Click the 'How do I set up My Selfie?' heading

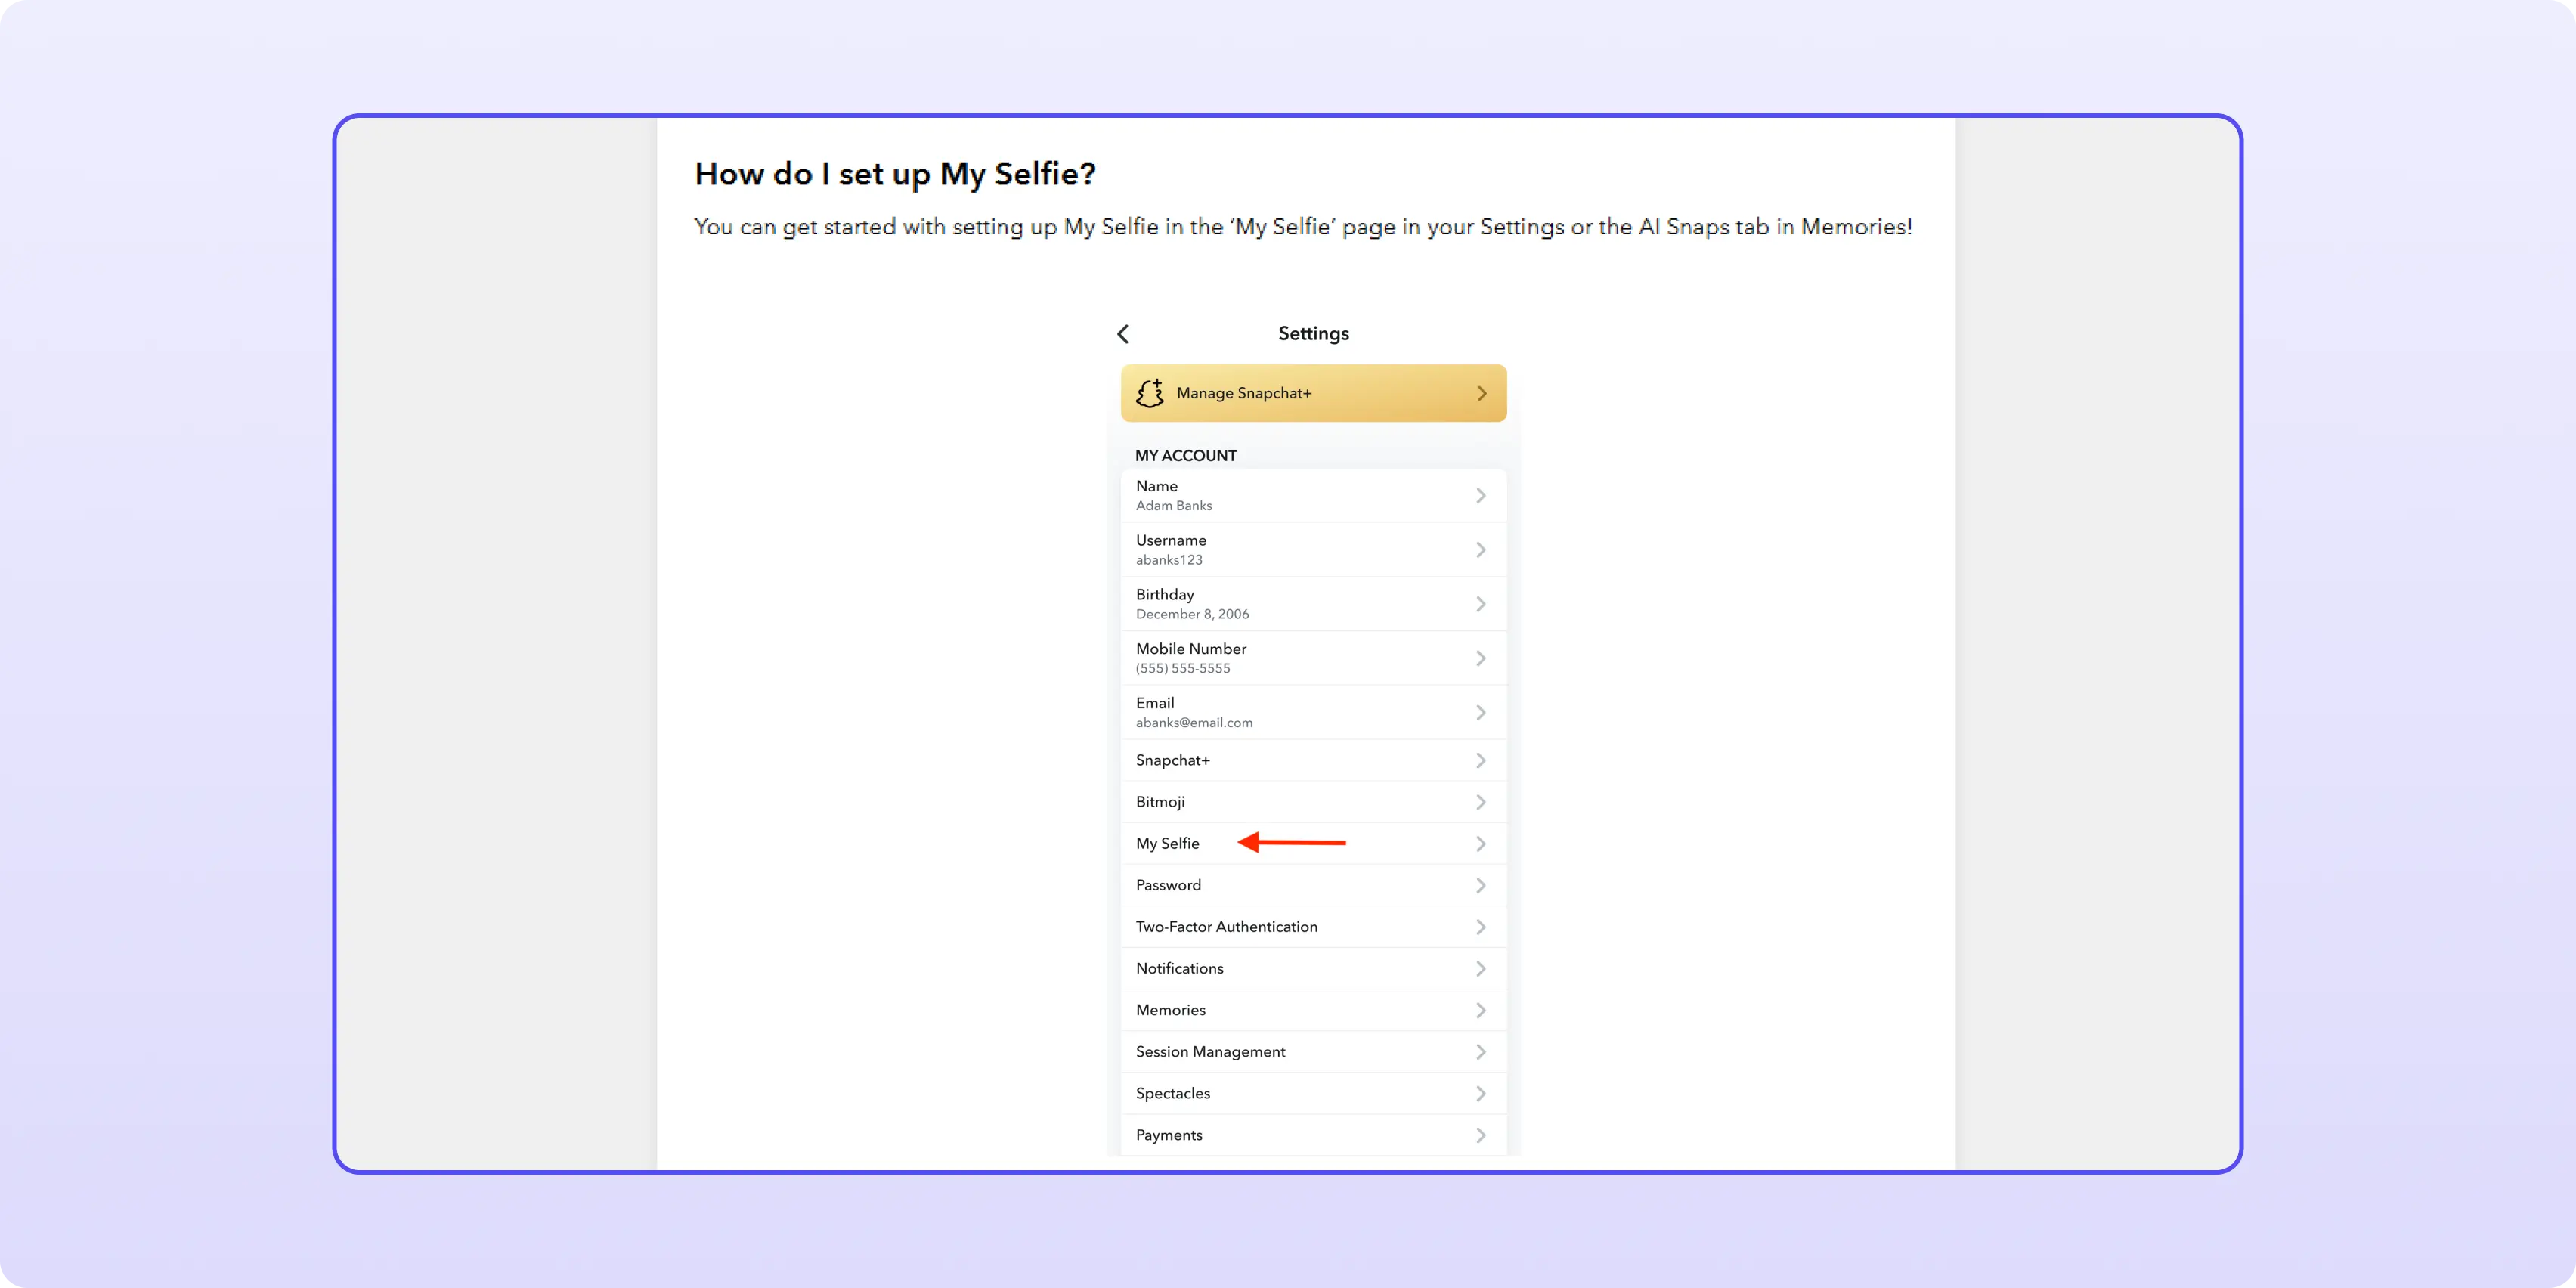(x=895, y=175)
